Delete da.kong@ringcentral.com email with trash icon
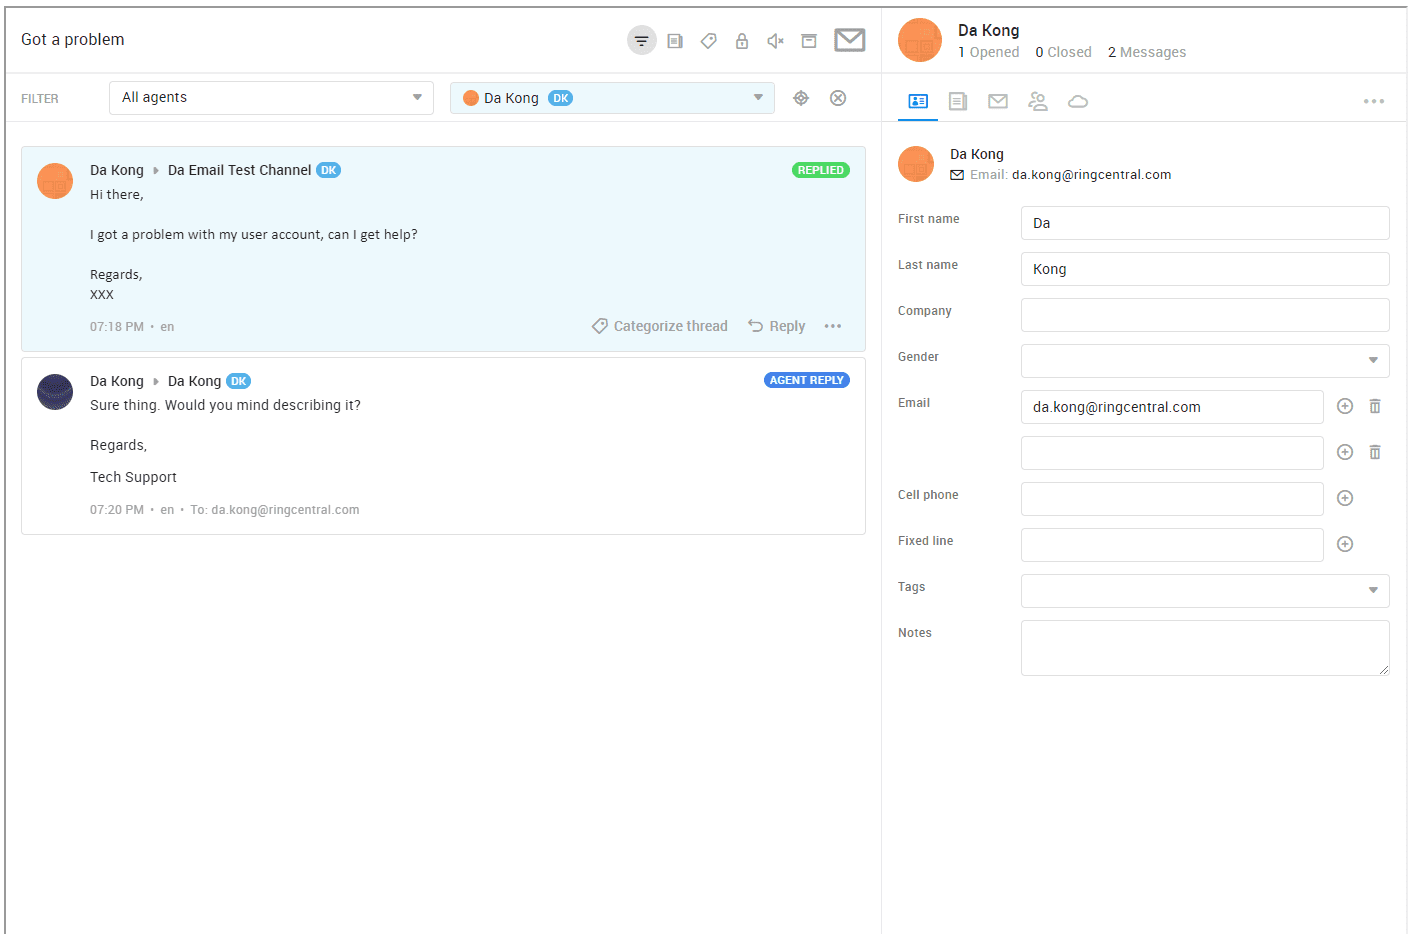This screenshot has height=934, width=1411. coord(1375,406)
